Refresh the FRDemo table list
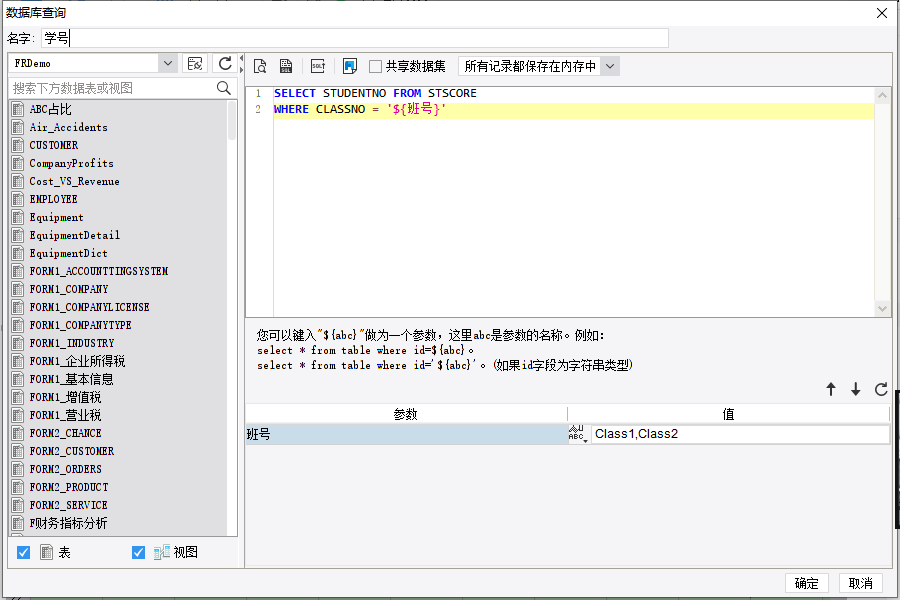Screen dimensions: 900x600 tap(225, 63)
